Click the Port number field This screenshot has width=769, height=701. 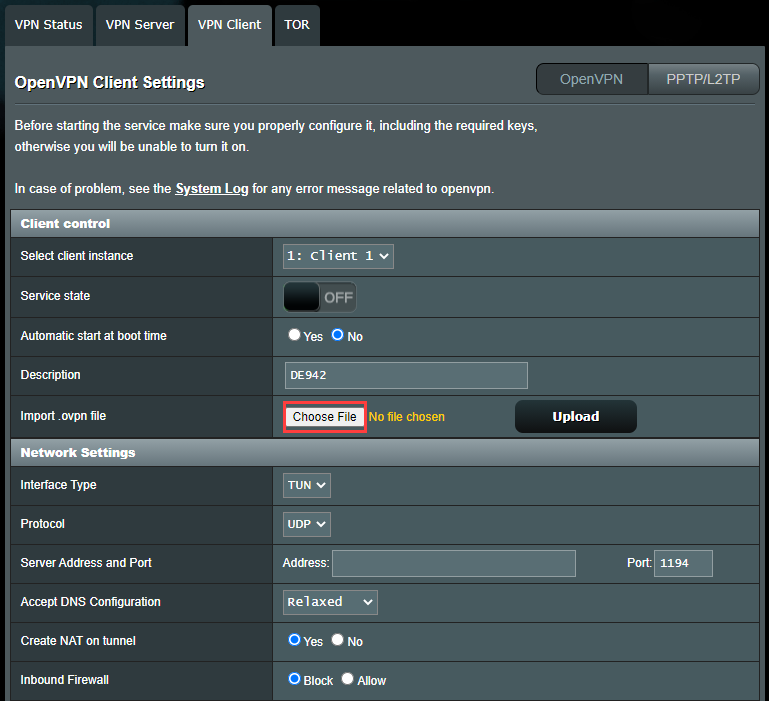683,563
